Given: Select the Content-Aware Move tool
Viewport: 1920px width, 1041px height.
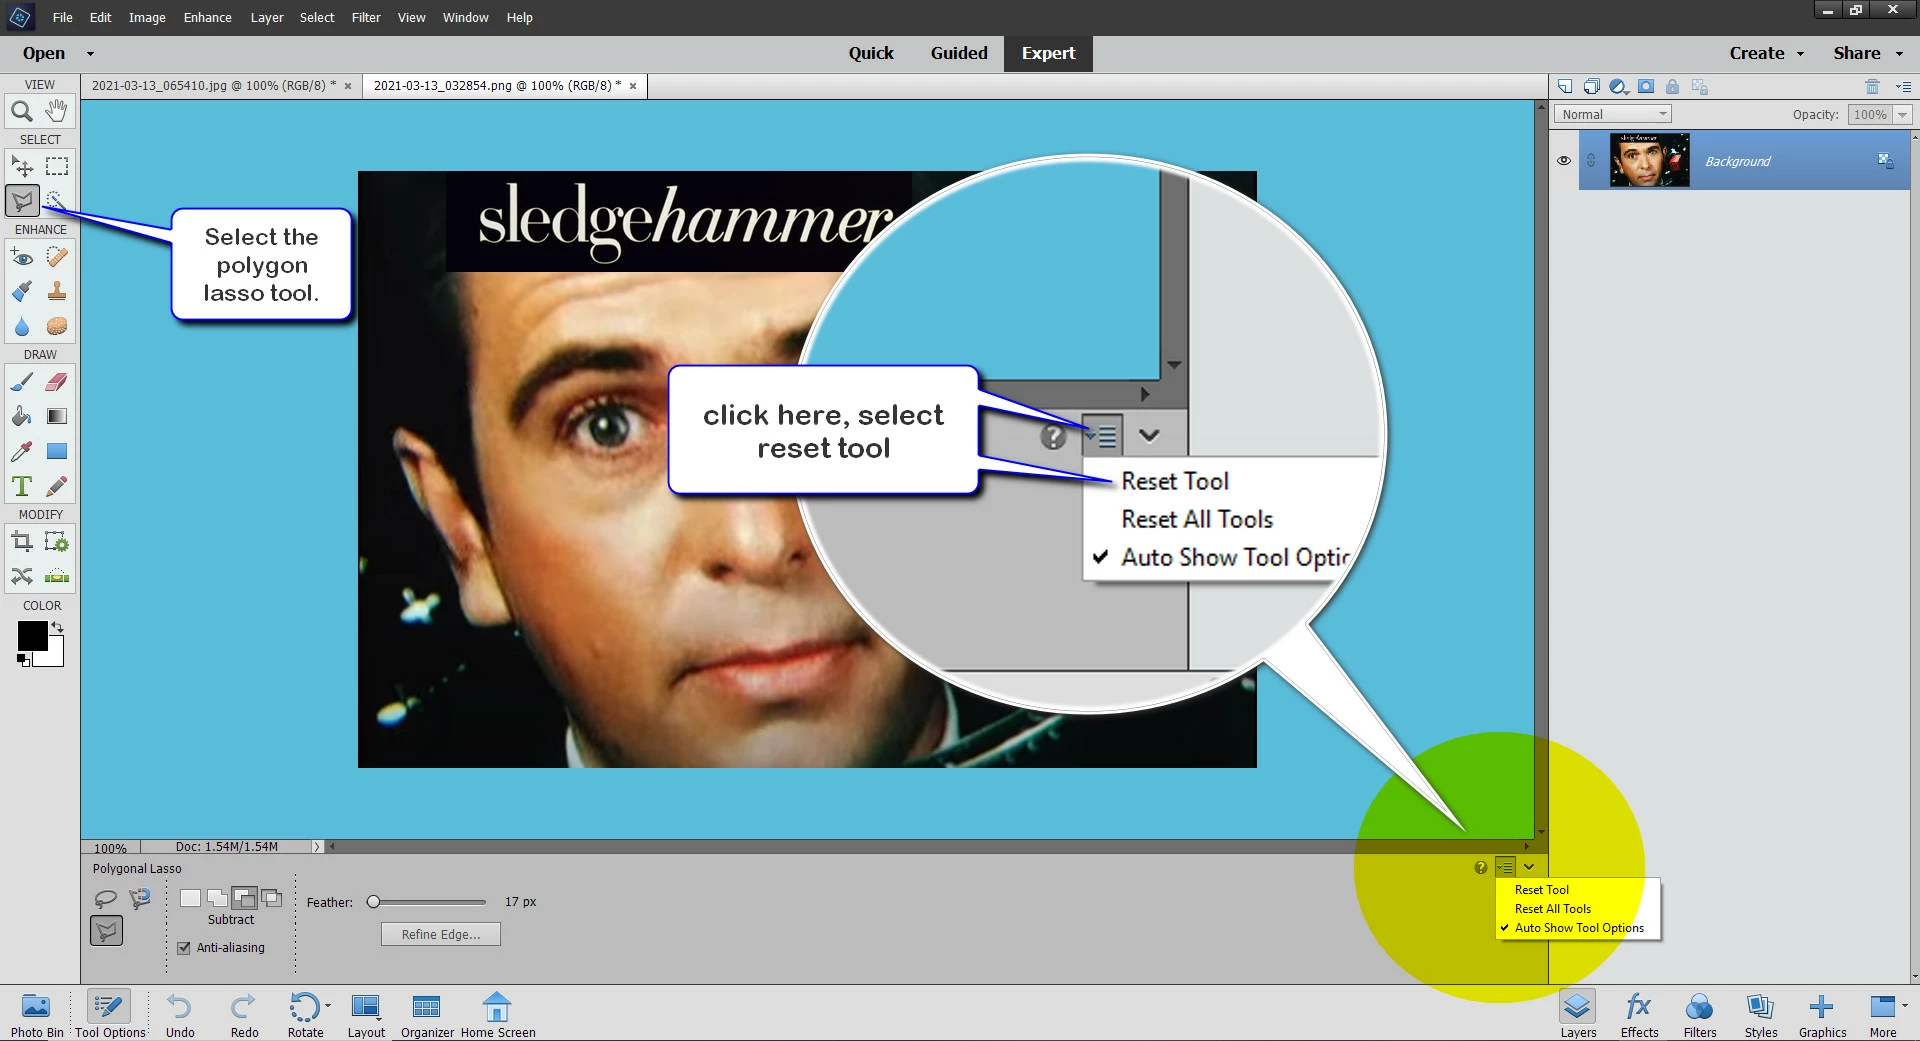Looking at the screenshot, I should tap(22, 576).
